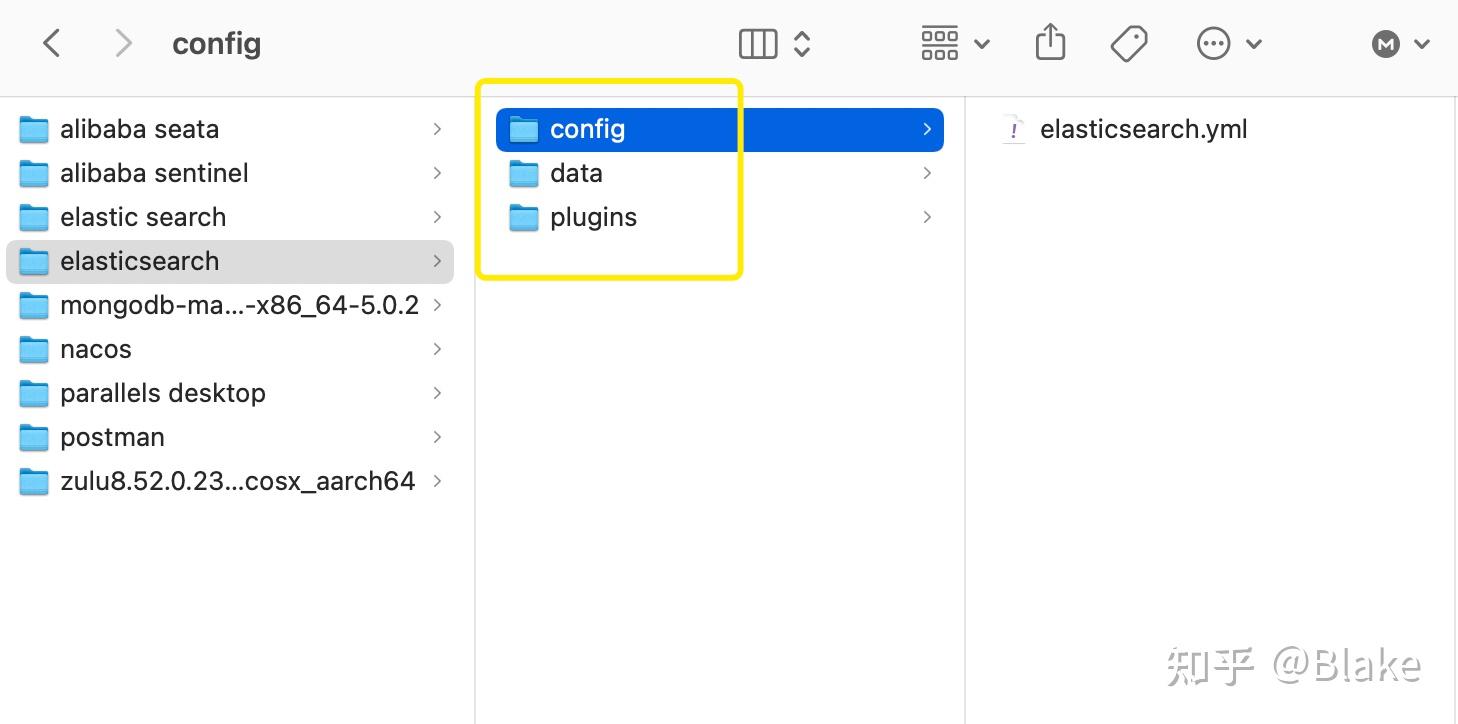The width and height of the screenshot is (1458, 724).
Task: Open the chevron beside the More actions icon
Action: [1253, 43]
